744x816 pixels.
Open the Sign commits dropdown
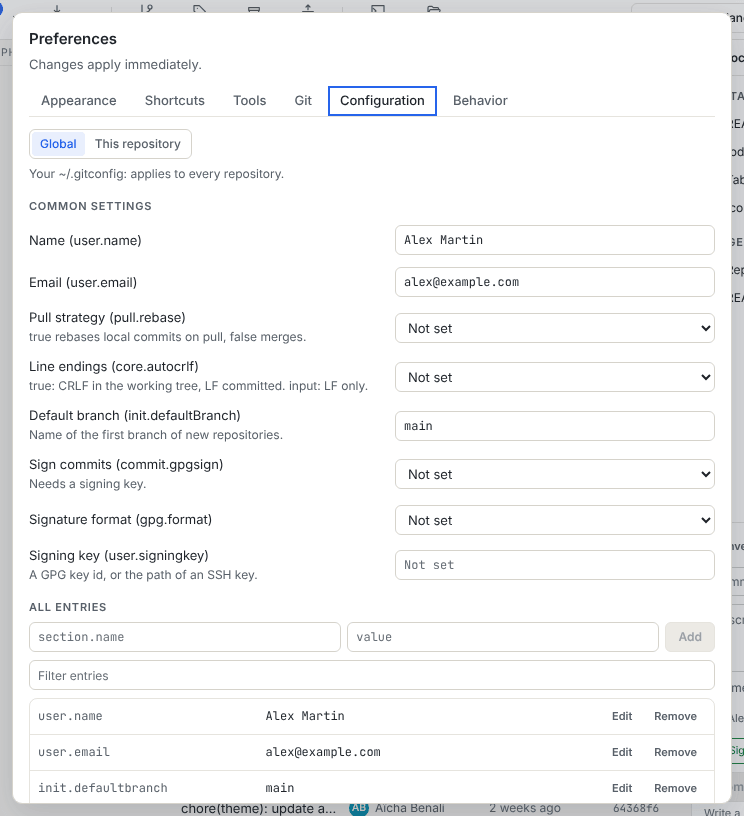555,474
